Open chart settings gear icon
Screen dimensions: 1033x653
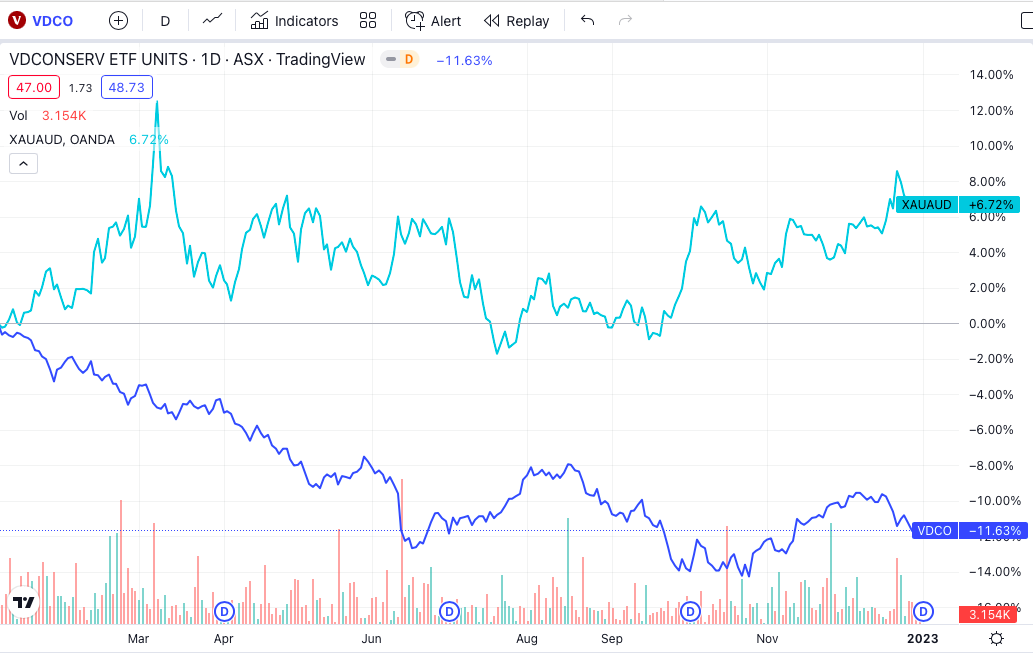(x=997, y=638)
